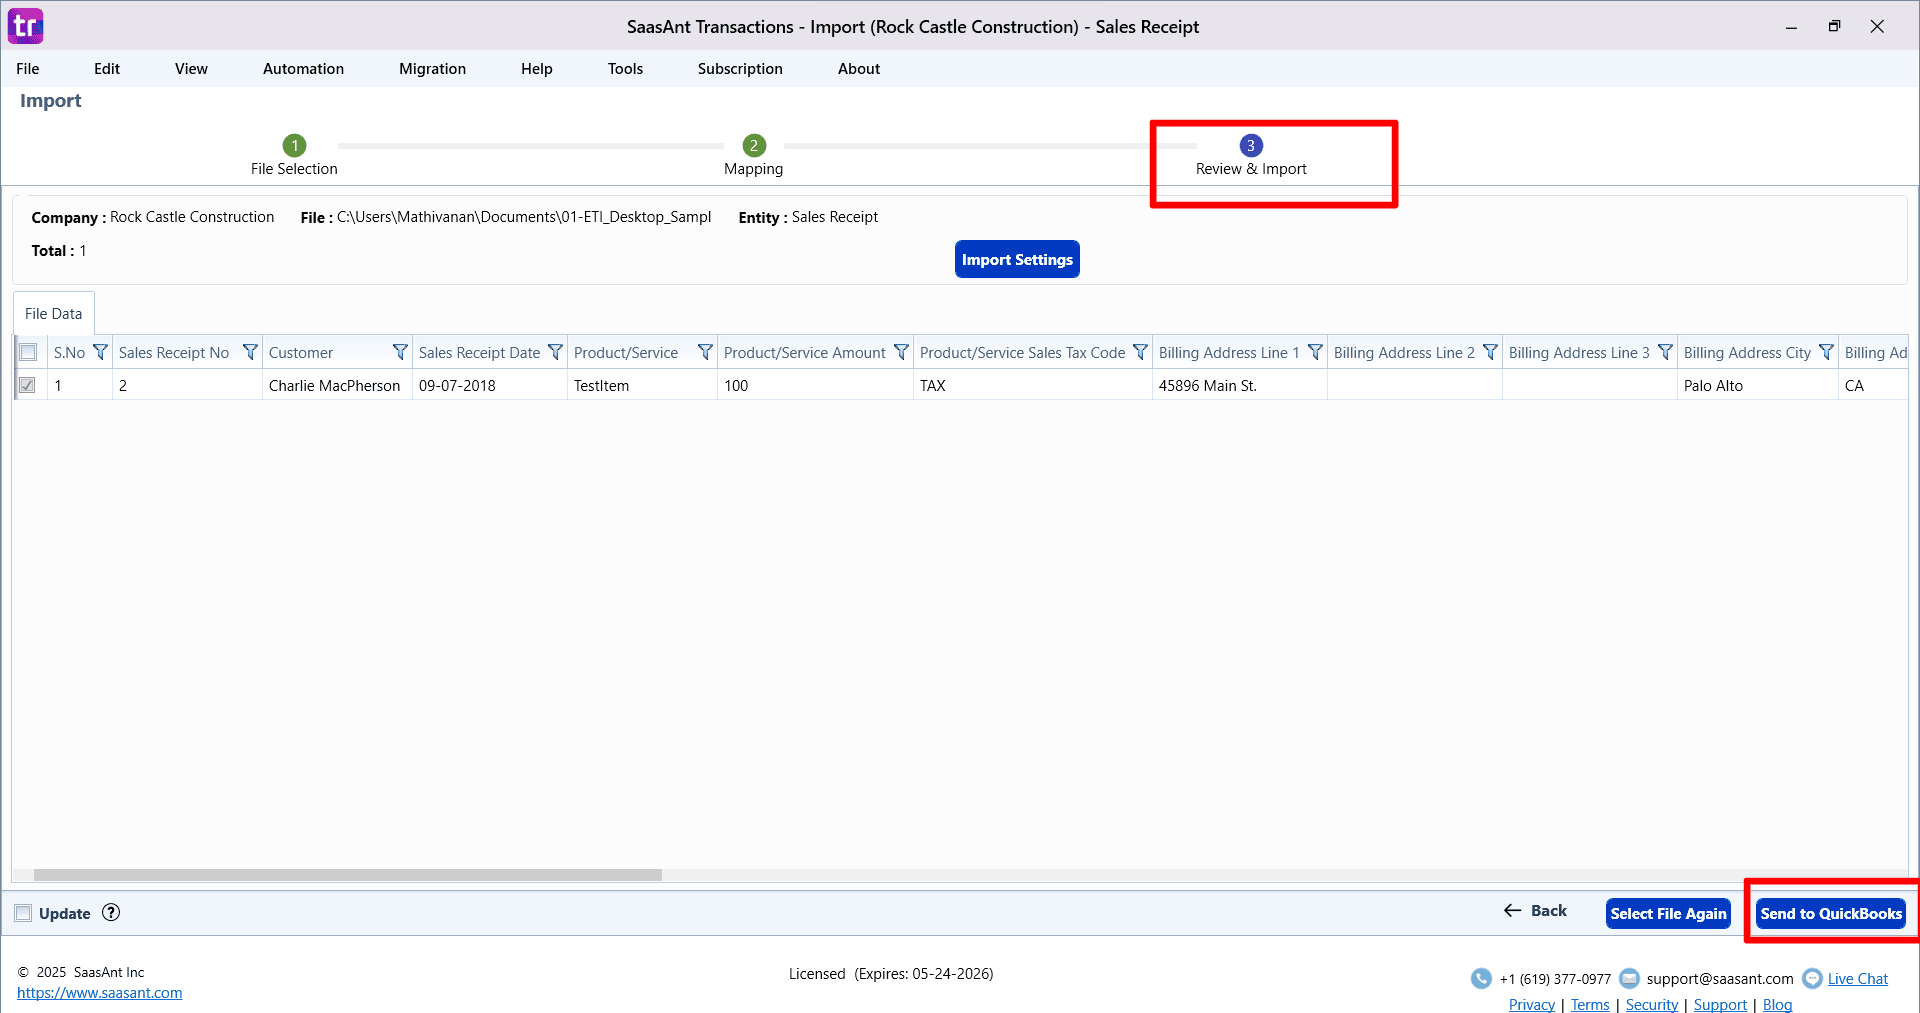Open filter dropdown for Sales Receipt No
The width and height of the screenshot is (1920, 1013).
coord(250,352)
